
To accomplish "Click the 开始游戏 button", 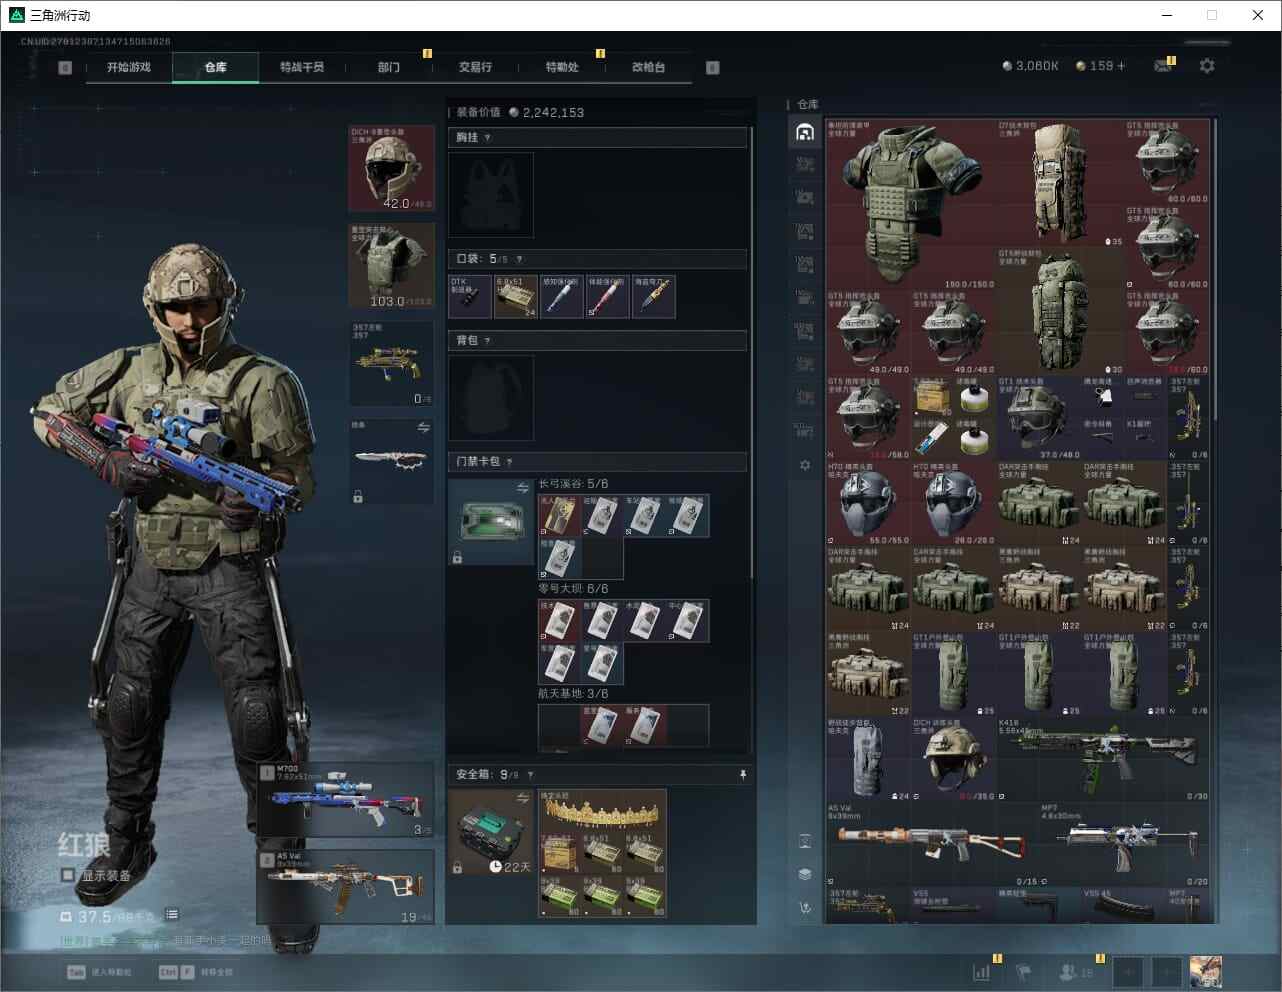I will click(129, 67).
